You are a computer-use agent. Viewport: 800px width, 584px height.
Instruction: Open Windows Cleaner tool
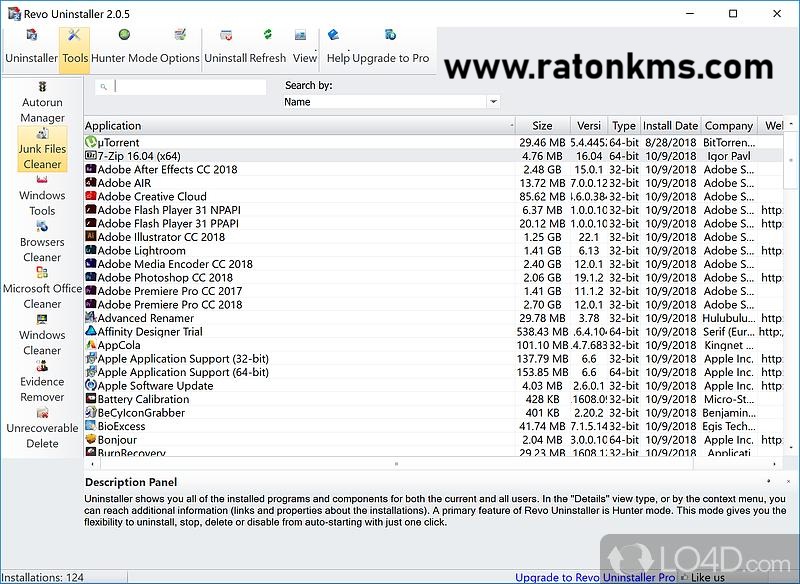[x=42, y=335]
